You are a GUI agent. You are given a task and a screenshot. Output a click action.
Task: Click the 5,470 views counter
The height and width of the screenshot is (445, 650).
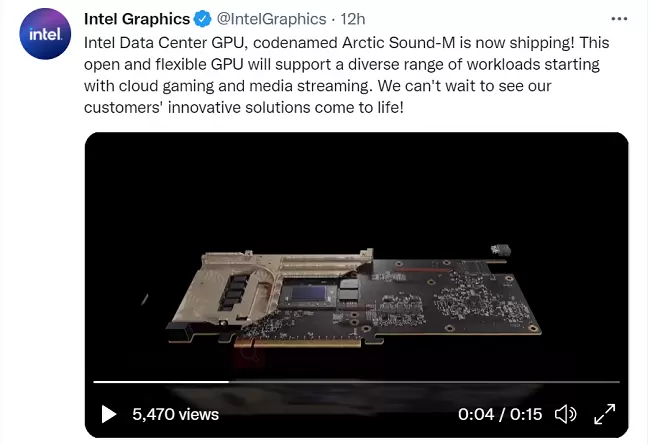175,414
